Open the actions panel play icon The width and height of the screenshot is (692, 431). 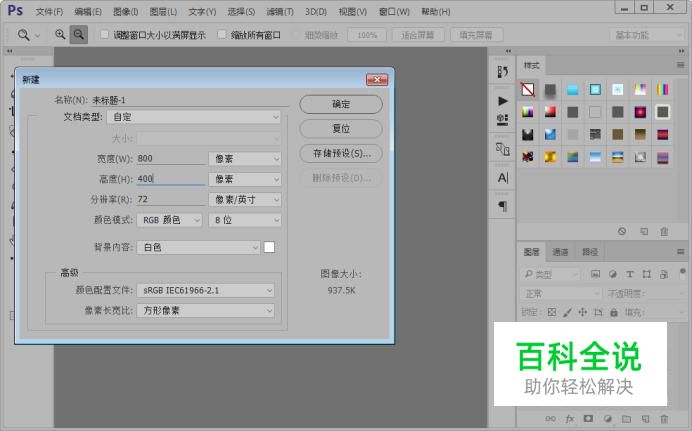tap(502, 101)
